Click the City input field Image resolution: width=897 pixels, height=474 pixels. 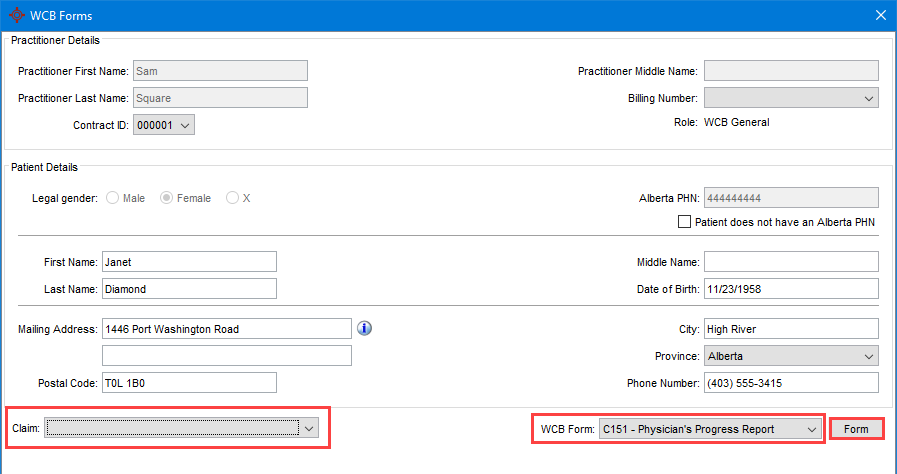790,329
